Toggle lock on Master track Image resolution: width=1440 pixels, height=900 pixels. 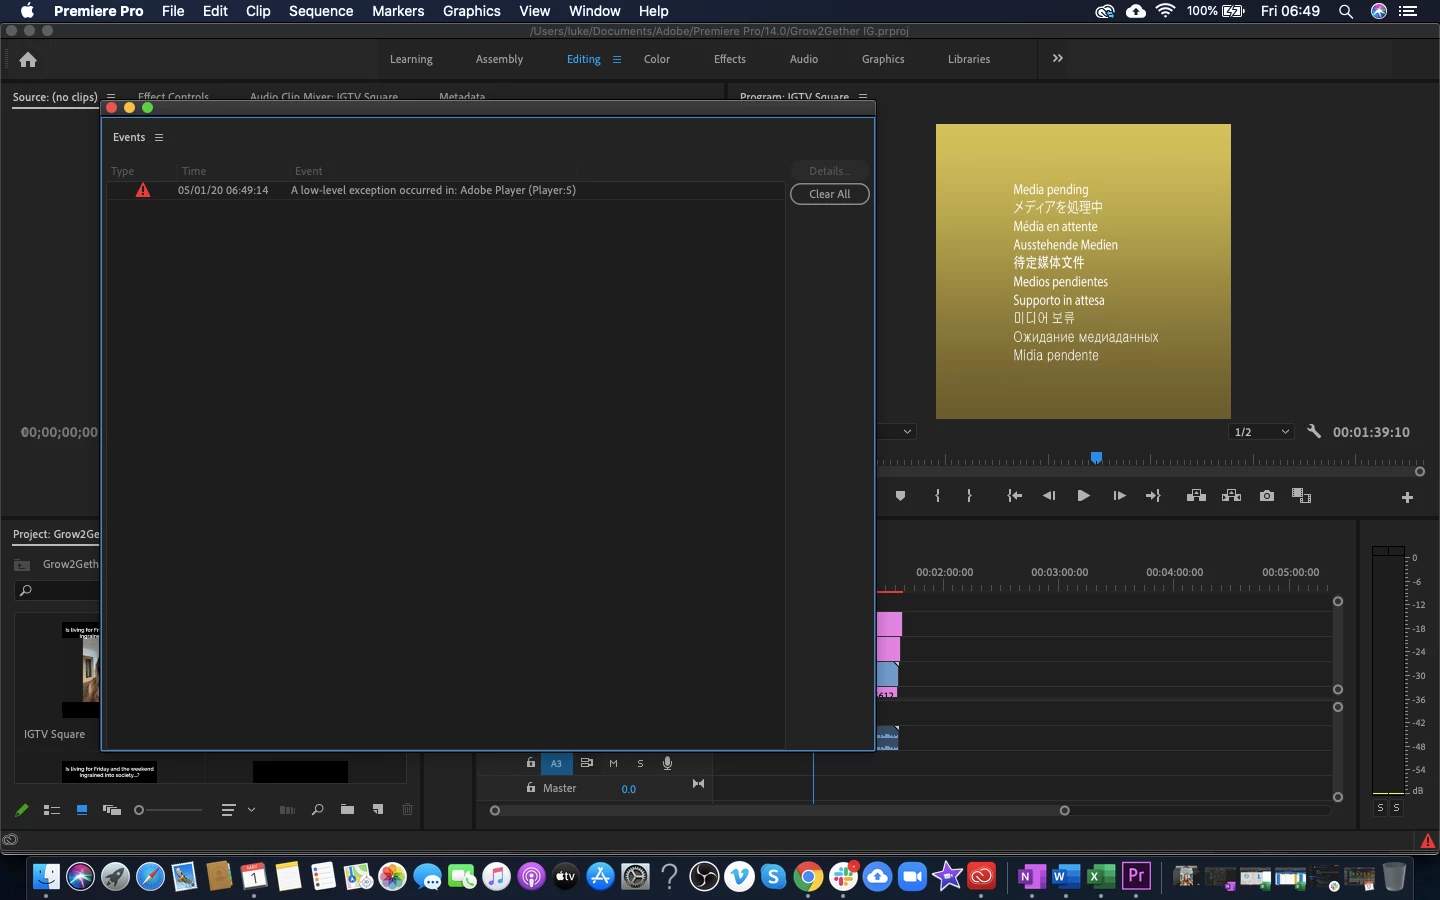click(x=531, y=788)
